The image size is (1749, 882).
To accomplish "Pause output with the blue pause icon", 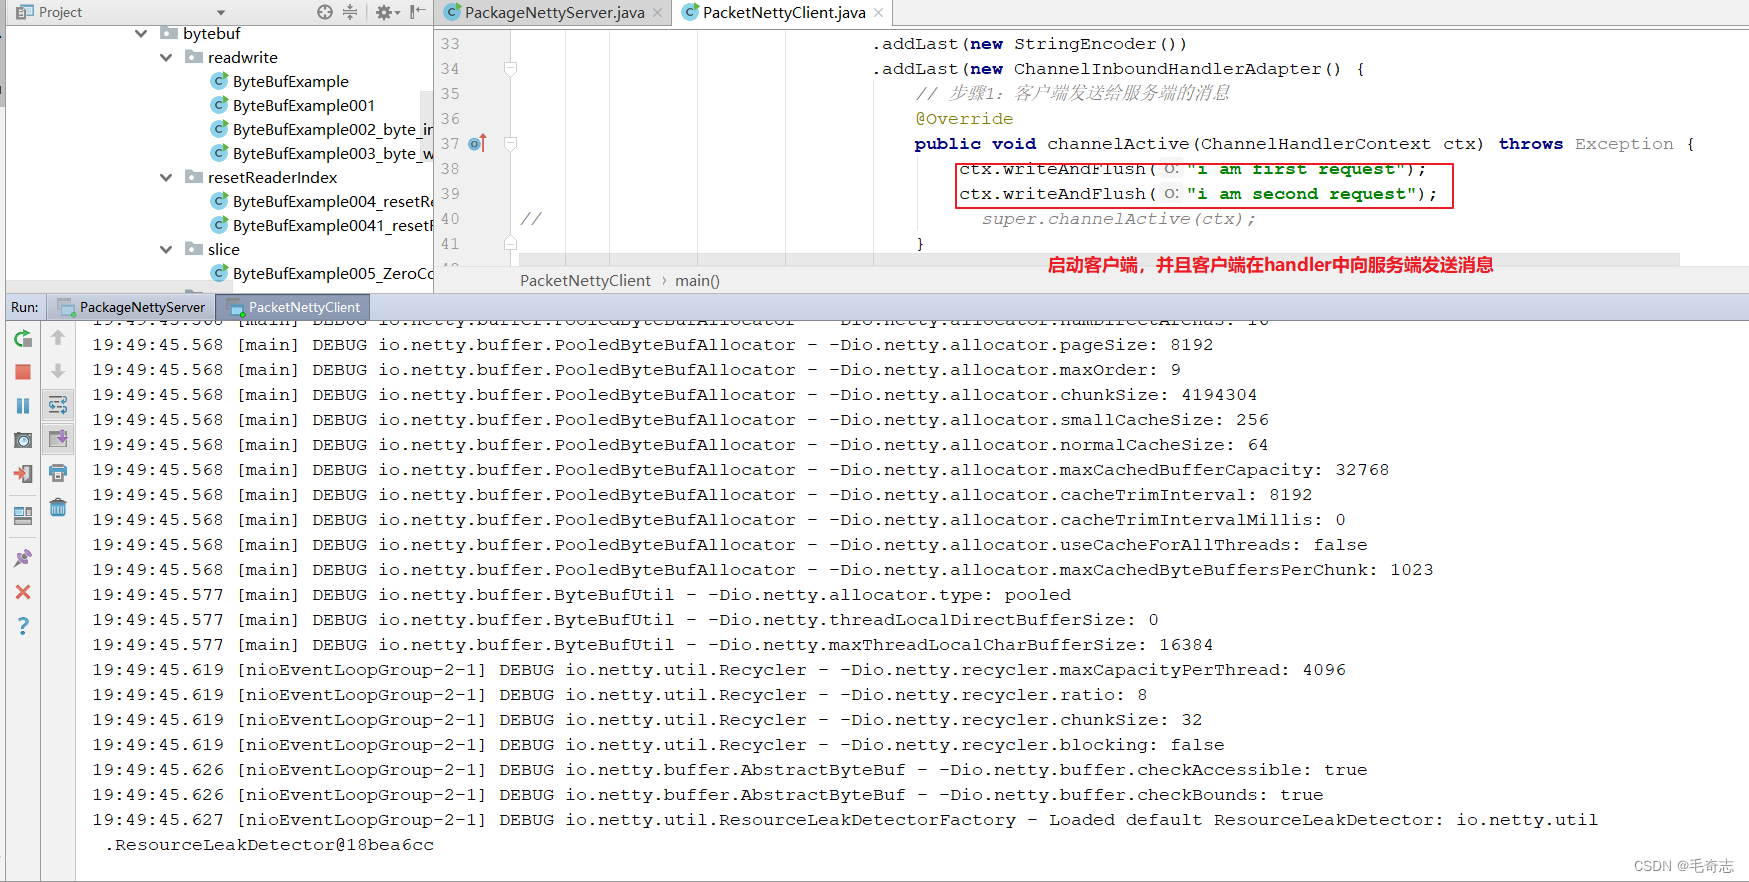I will [x=23, y=406].
